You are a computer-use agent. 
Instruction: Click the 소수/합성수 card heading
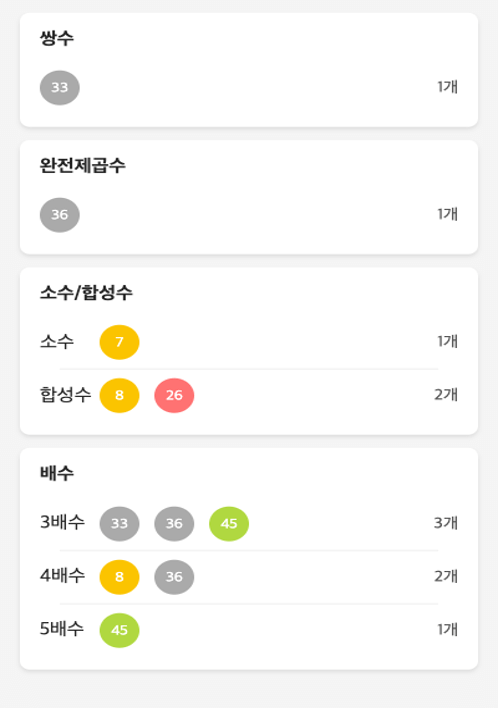click(x=86, y=293)
